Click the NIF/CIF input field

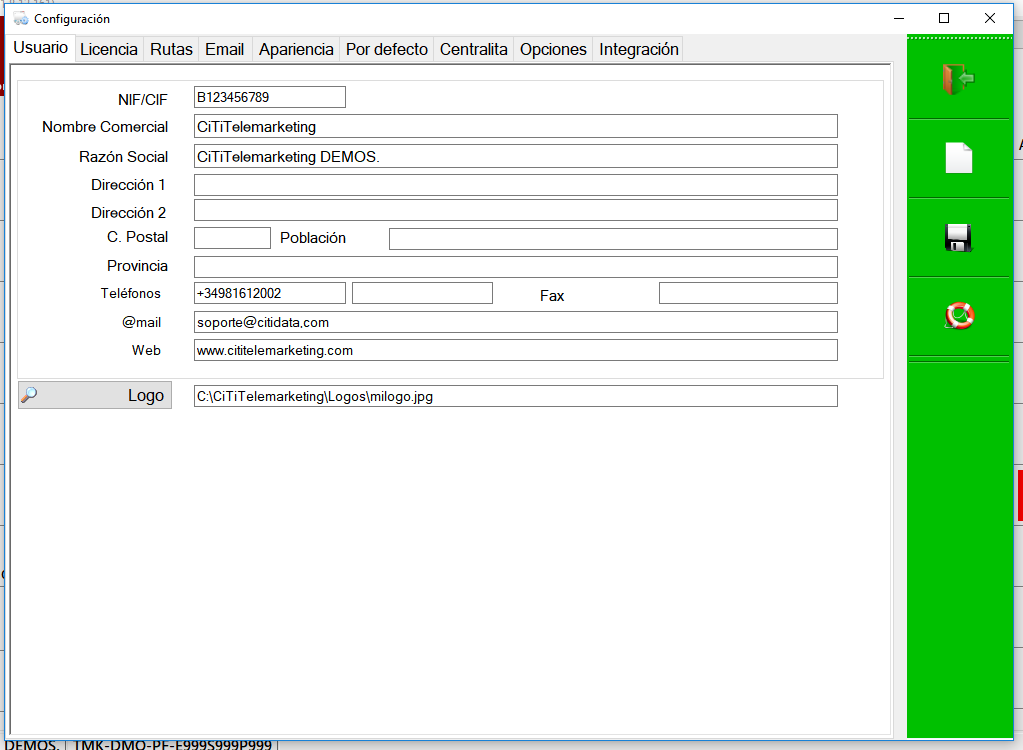(269, 97)
